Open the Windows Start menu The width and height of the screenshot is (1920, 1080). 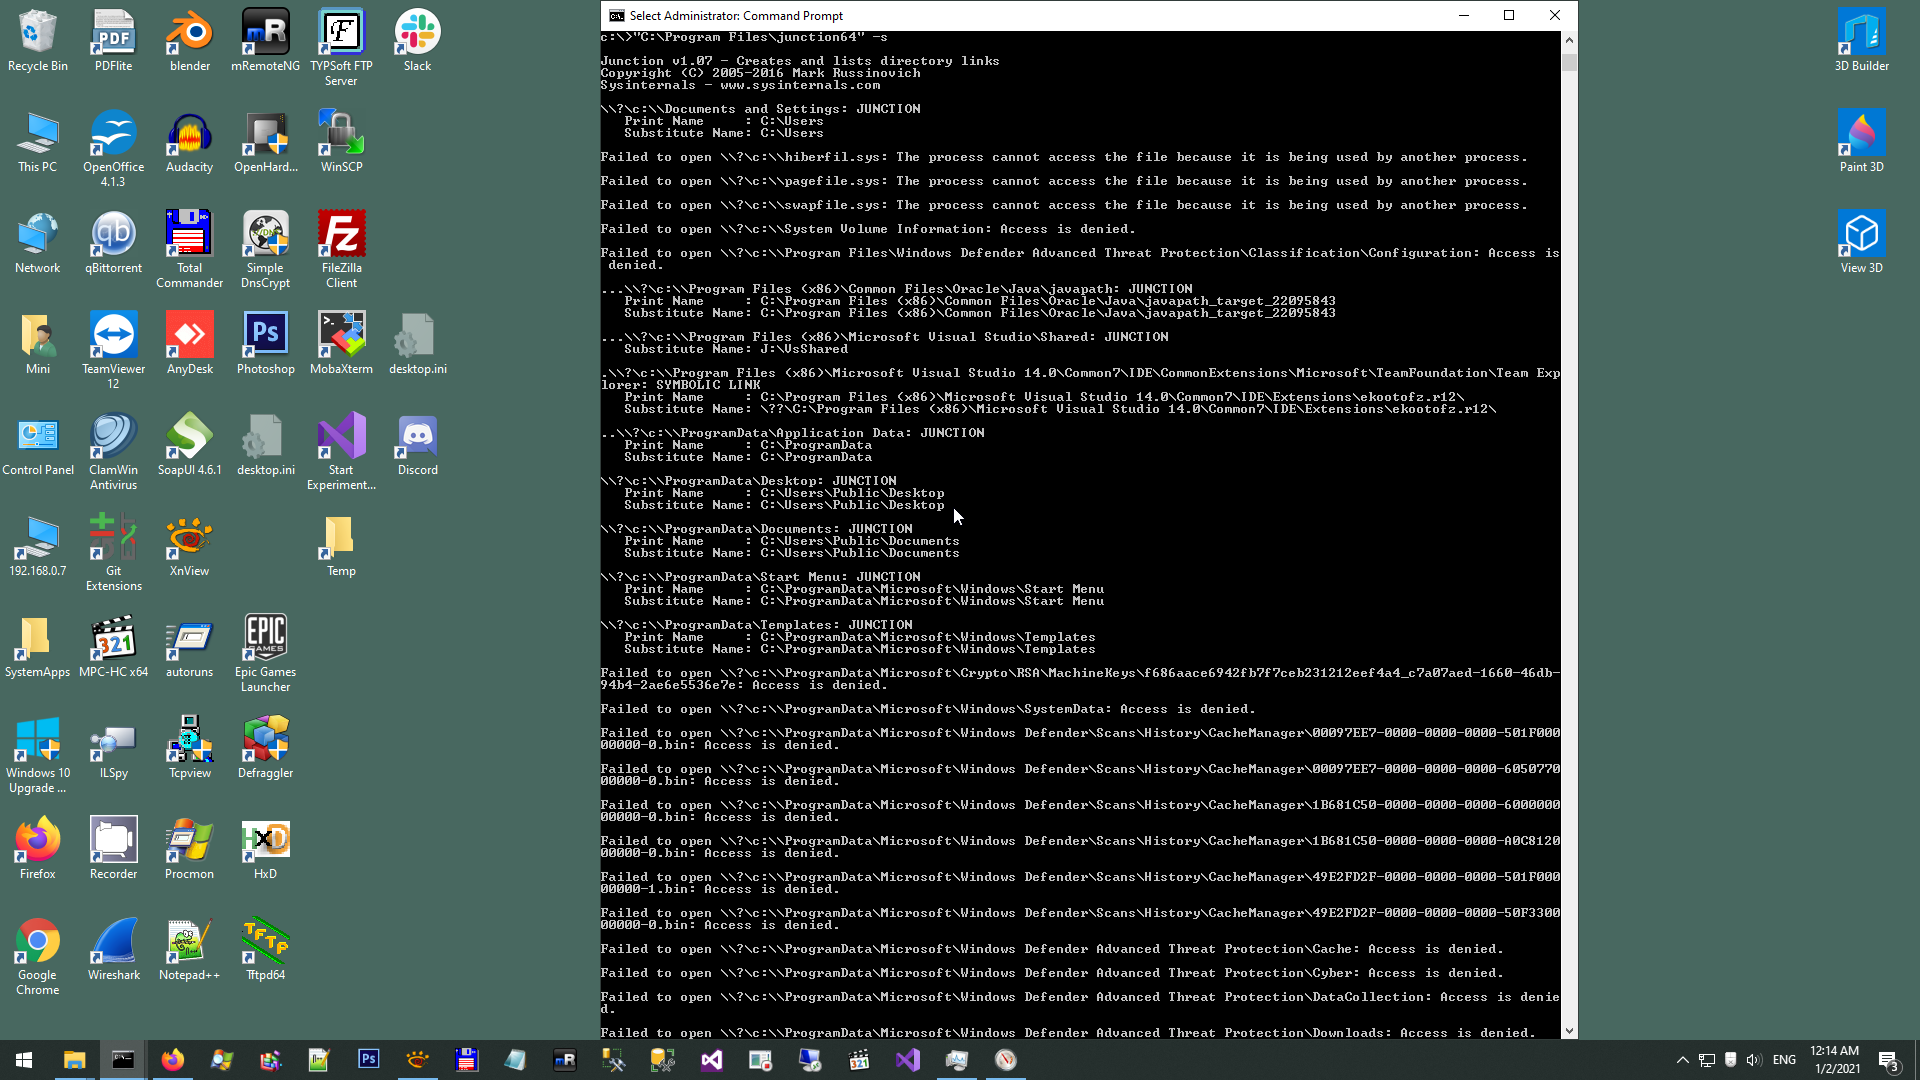(24, 1060)
